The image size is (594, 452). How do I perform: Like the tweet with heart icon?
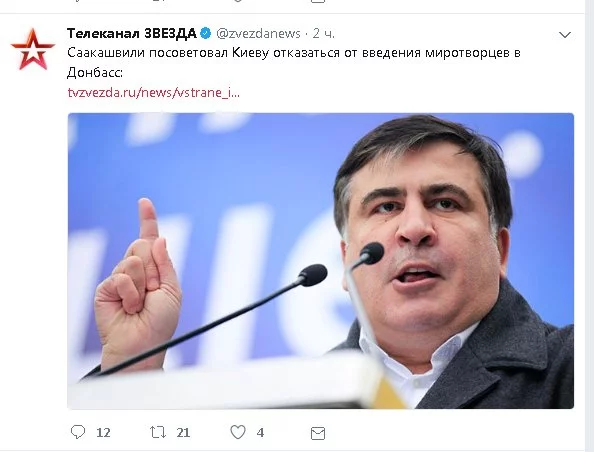click(238, 432)
